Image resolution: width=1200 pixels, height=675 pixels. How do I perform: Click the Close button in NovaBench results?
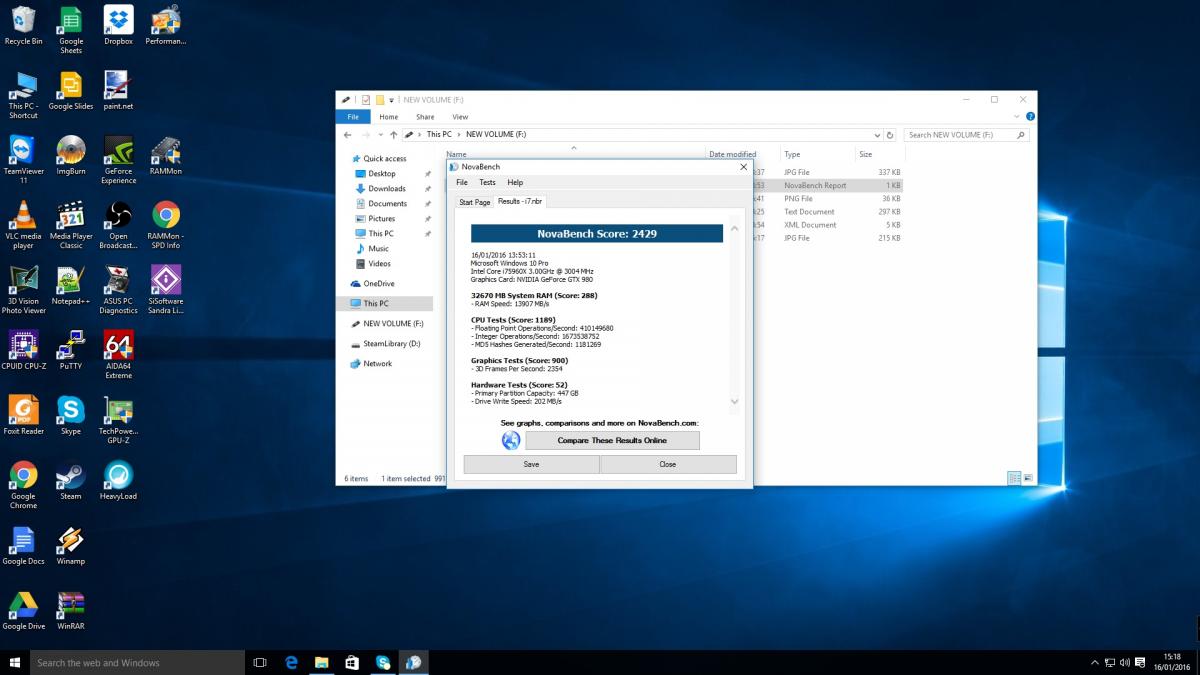pos(668,464)
